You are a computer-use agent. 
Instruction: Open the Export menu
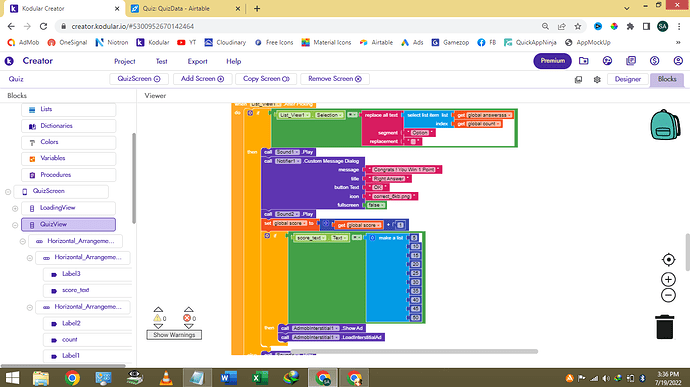coord(197,61)
